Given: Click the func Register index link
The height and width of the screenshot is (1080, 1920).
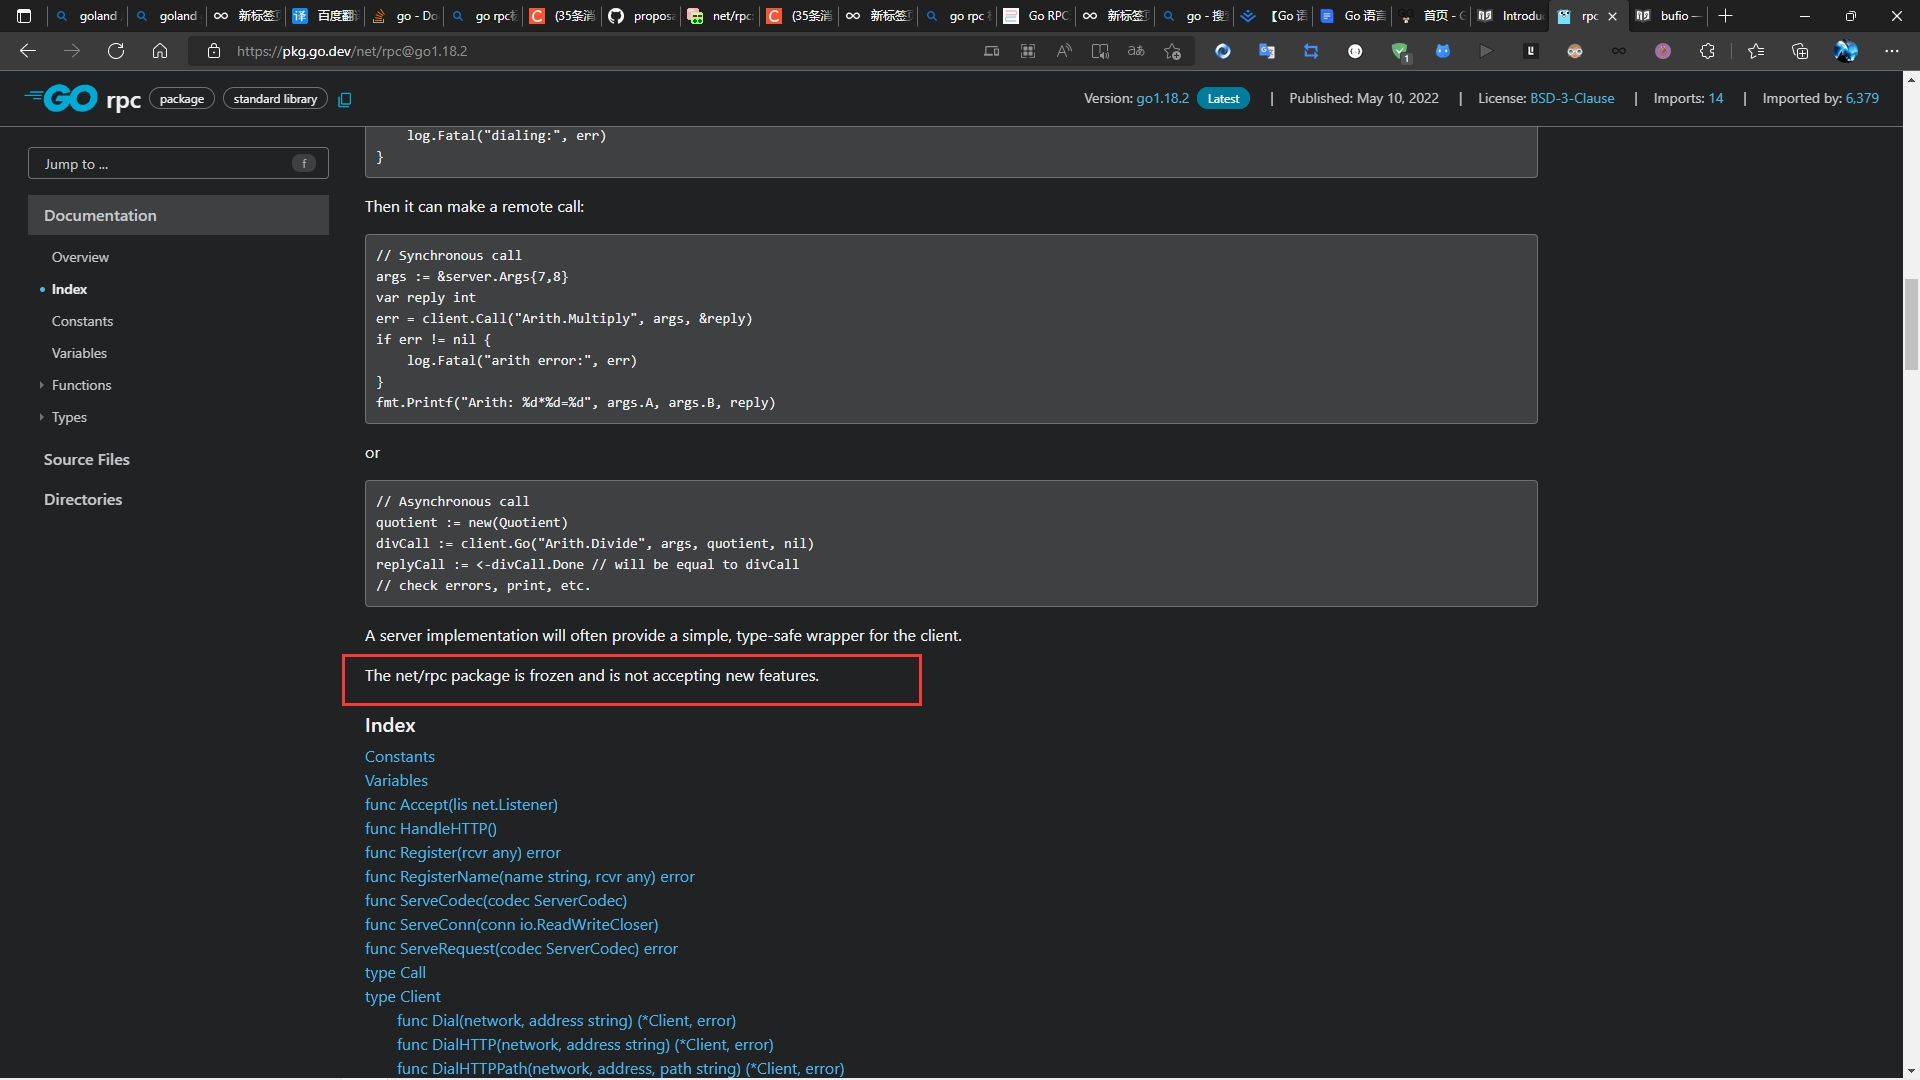Looking at the screenshot, I should click(x=462, y=851).
